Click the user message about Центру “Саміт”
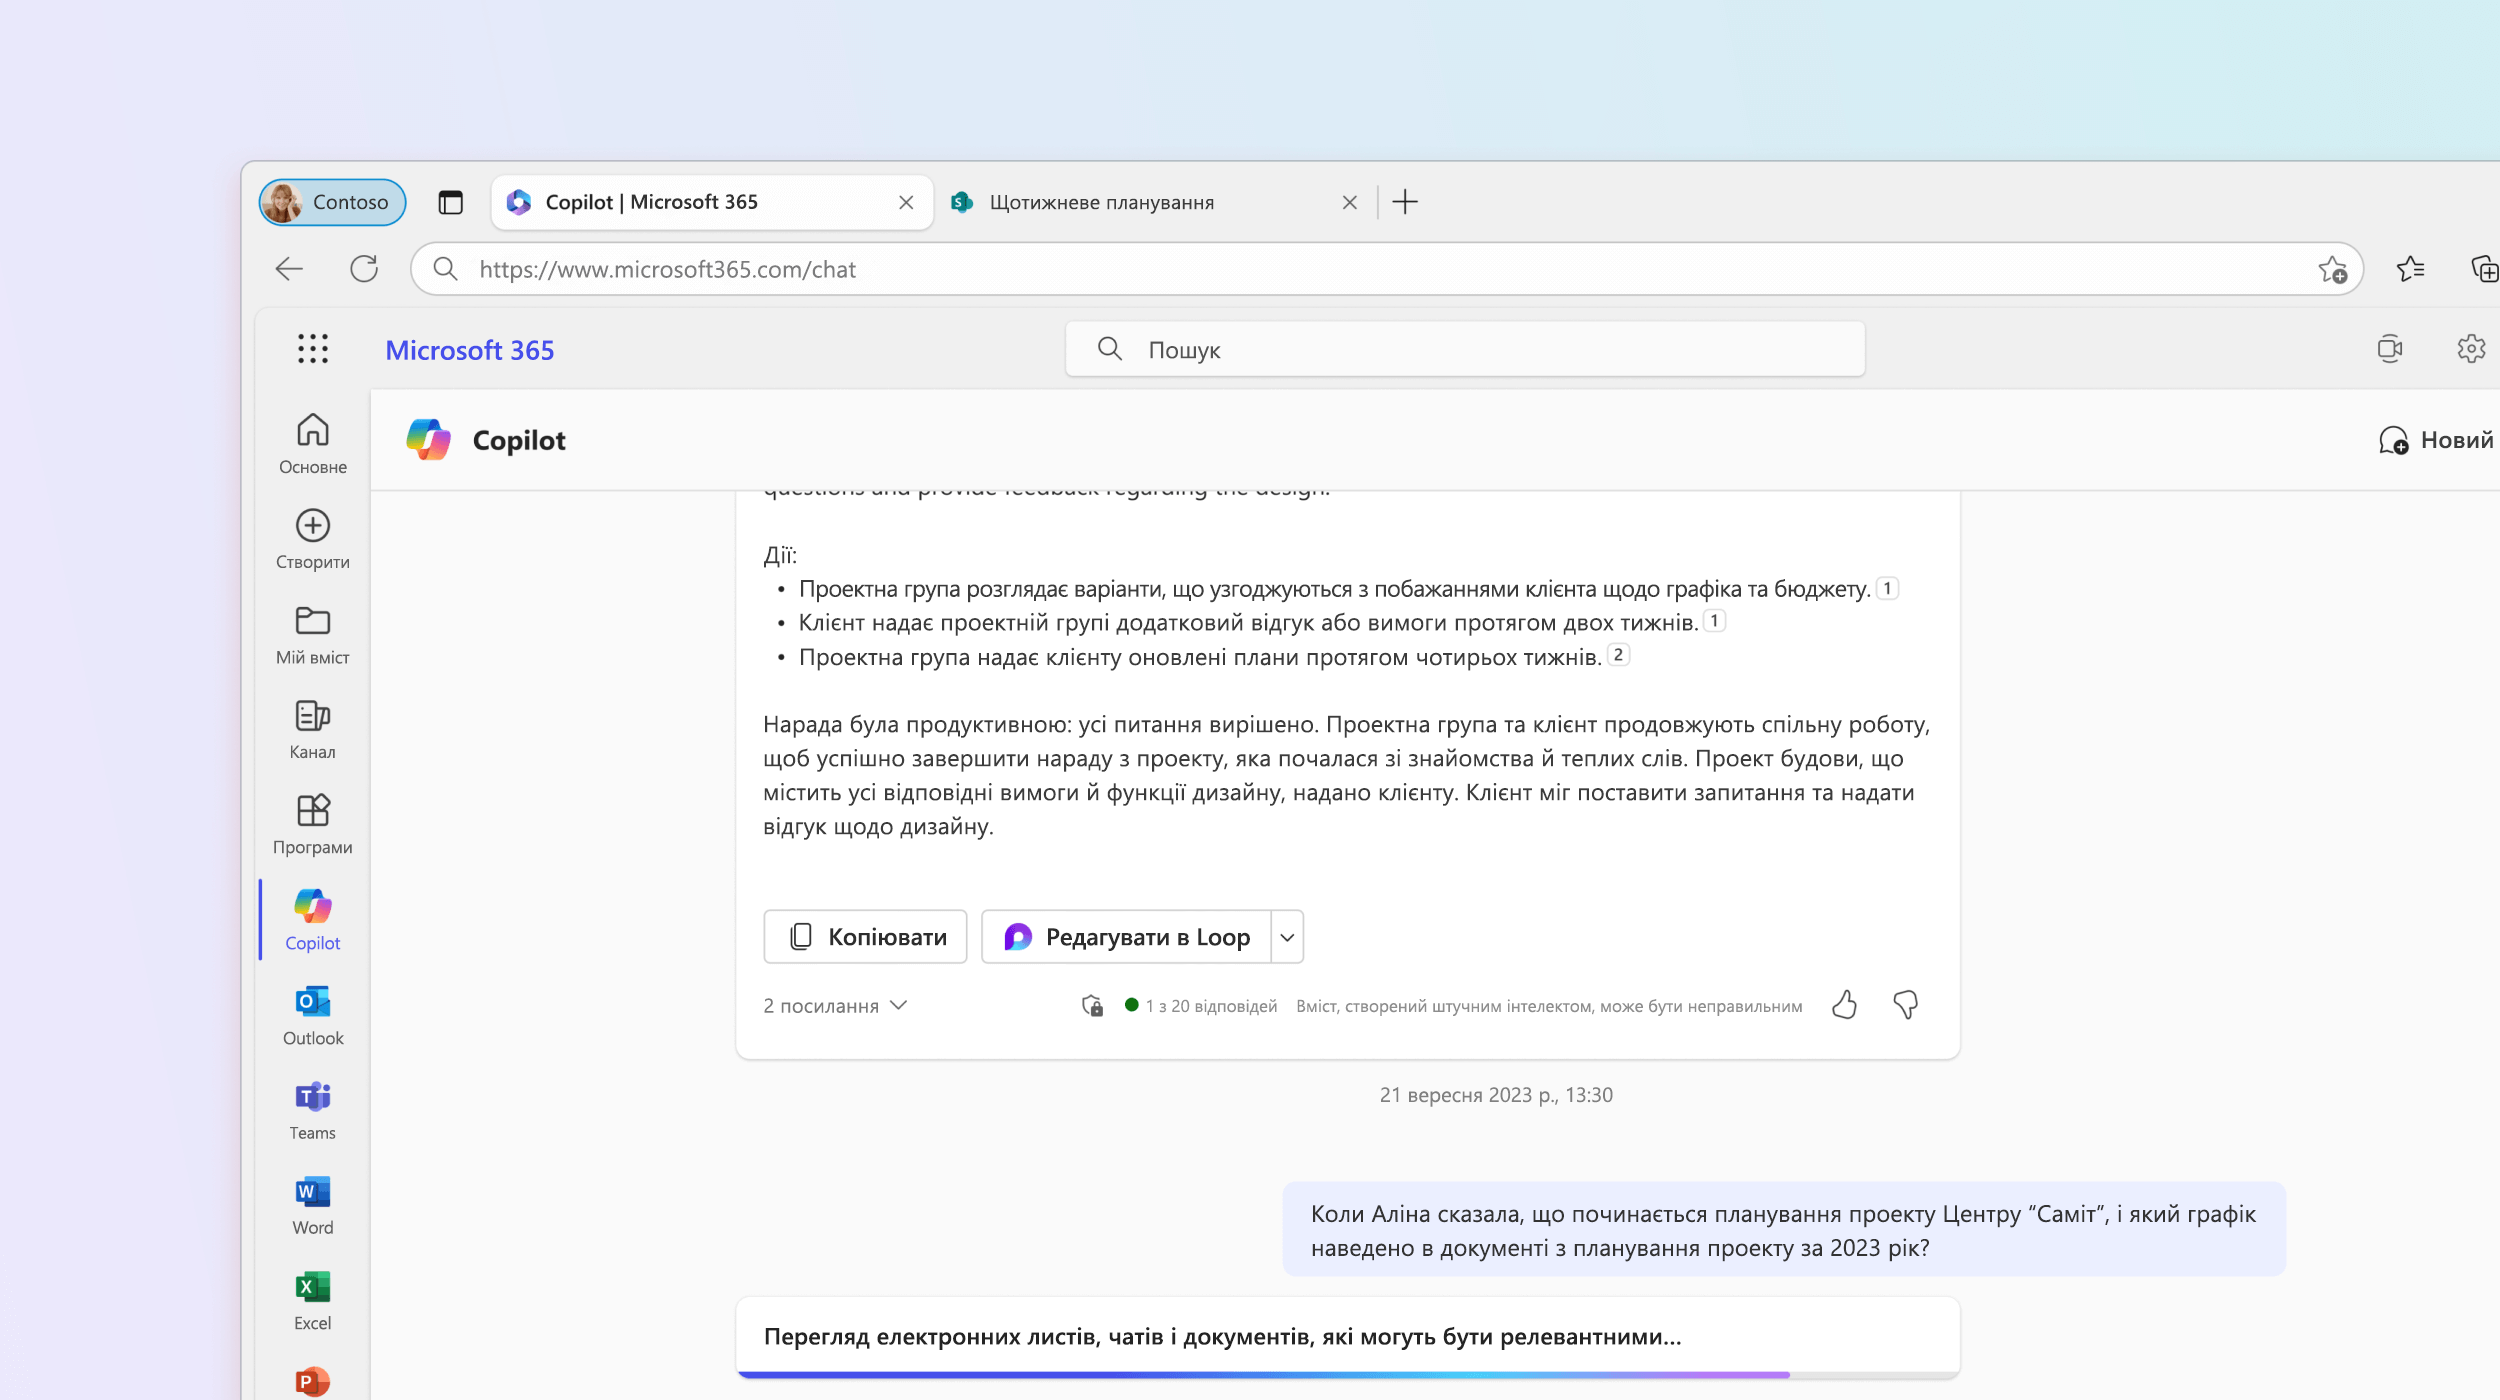Screen dimensions: 2500x1400 point(1784,1230)
